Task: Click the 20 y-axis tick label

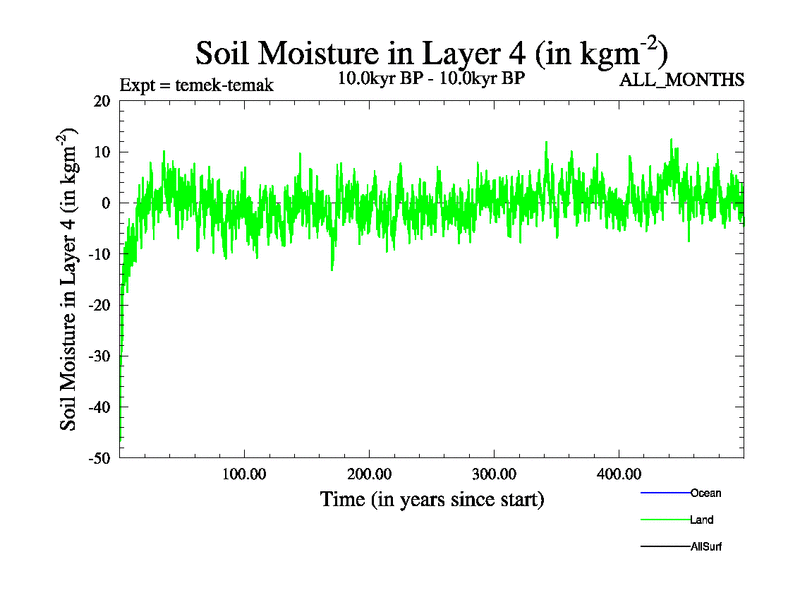Action: coord(101,101)
